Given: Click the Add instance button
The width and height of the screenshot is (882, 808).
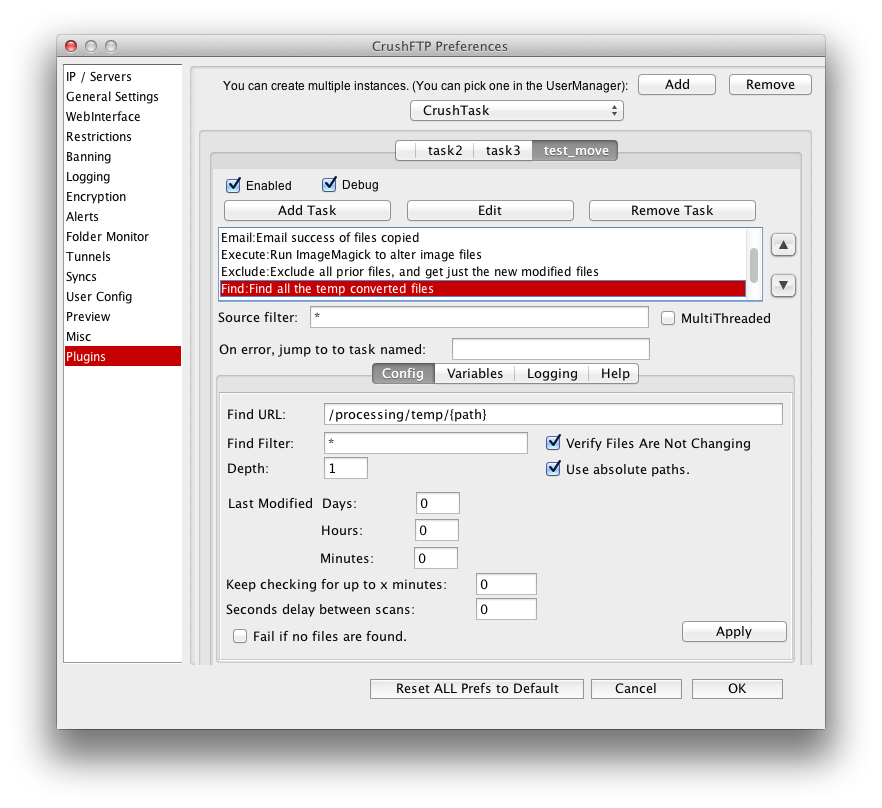Looking at the screenshot, I should pos(677,84).
